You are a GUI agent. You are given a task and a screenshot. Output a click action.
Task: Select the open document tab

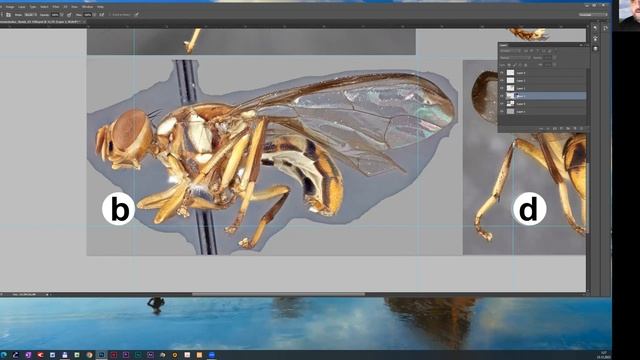43,22
